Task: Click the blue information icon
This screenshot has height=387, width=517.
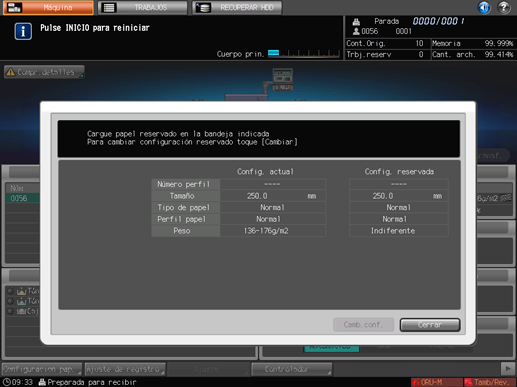Action: pos(23,31)
